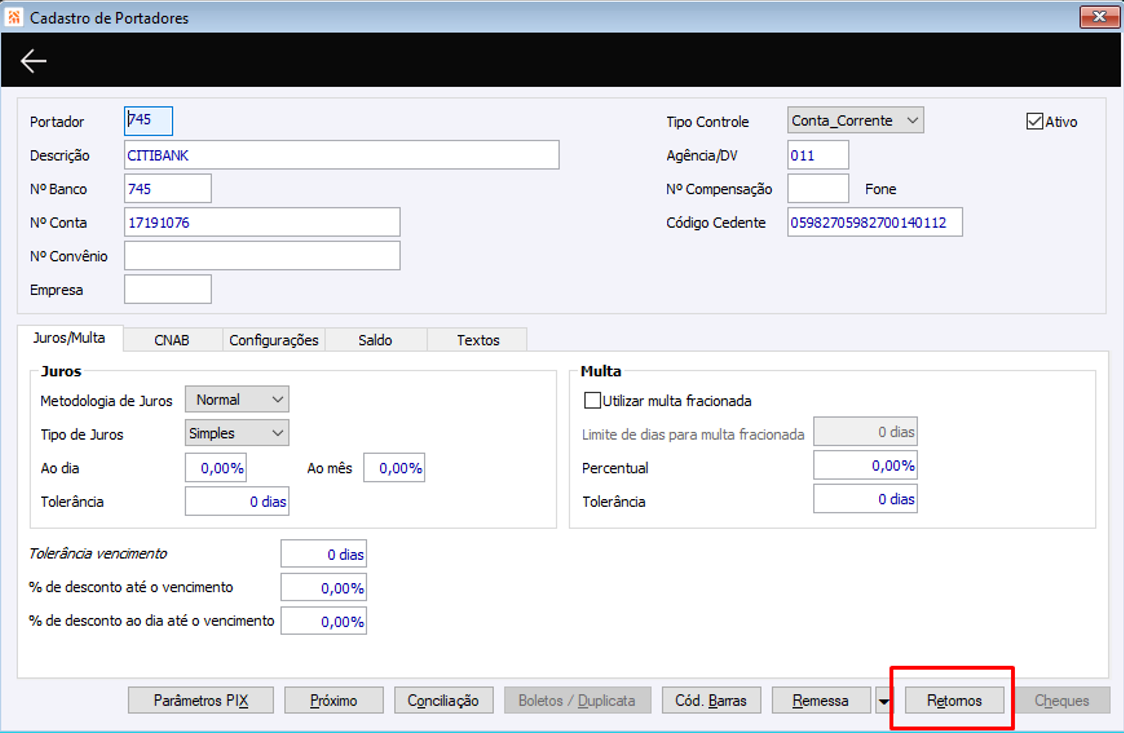
Task: Edit the Ao mês percentage field
Action: [x=394, y=468]
